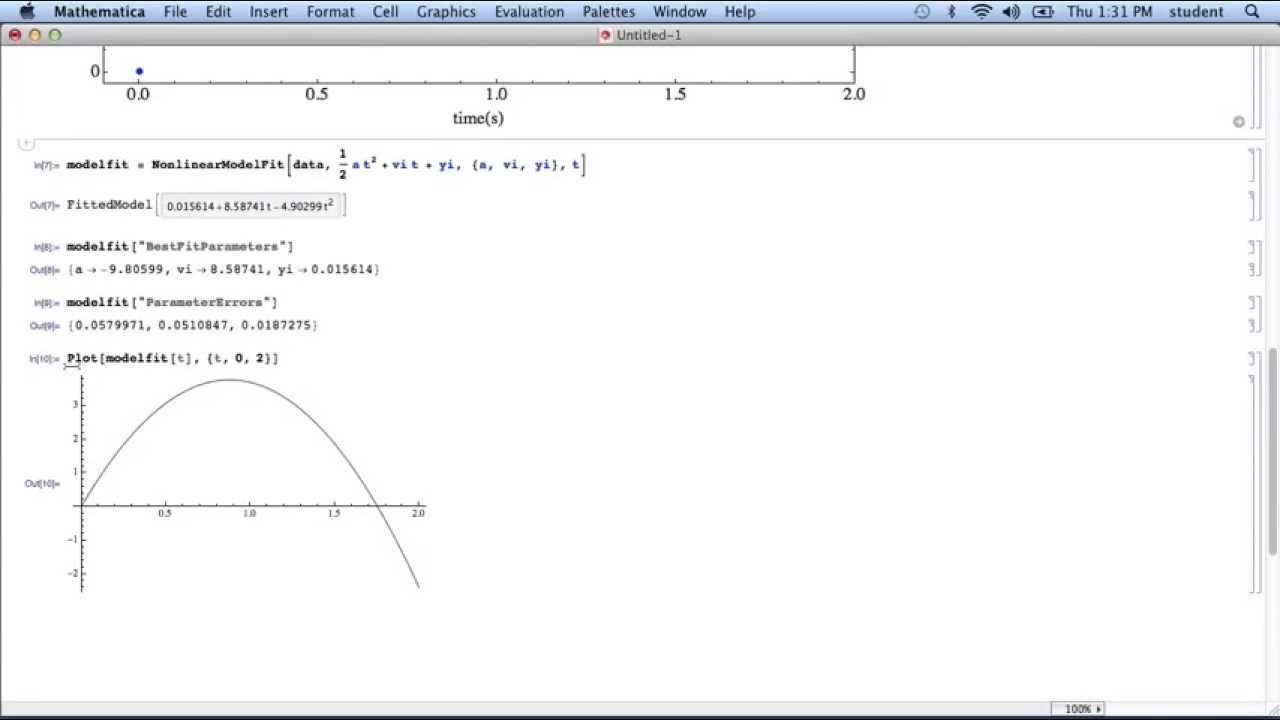Screen dimensions: 1280x720
Task: Select the parabola plot graphic
Action: click(250, 483)
